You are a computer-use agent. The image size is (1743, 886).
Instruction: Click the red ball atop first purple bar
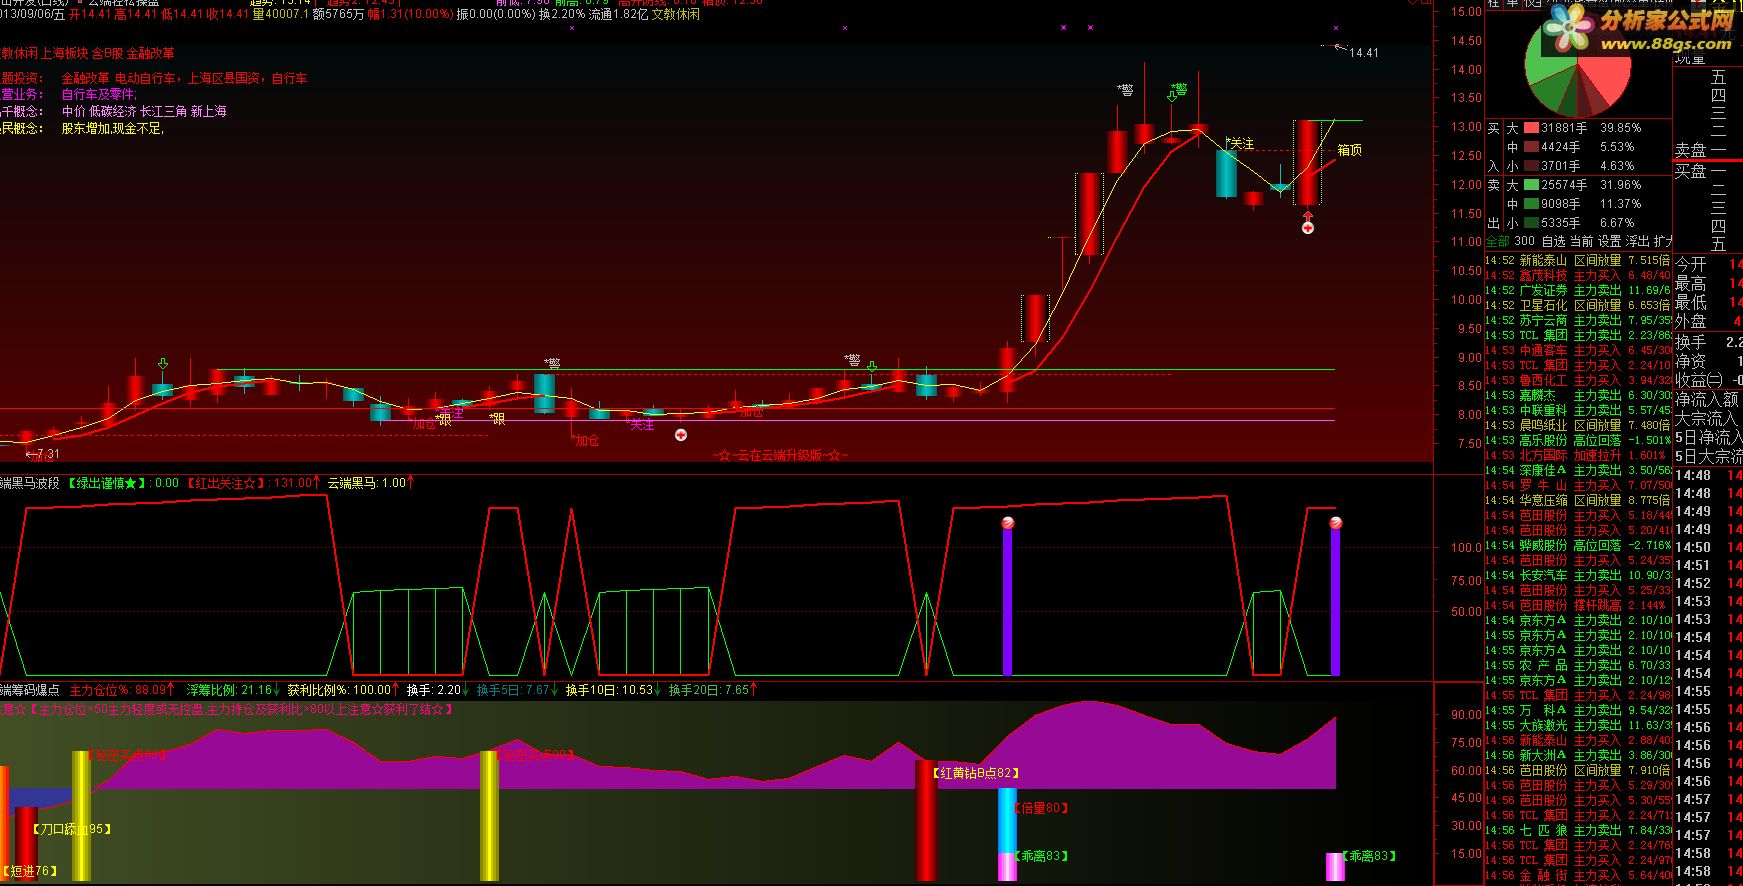(1008, 522)
